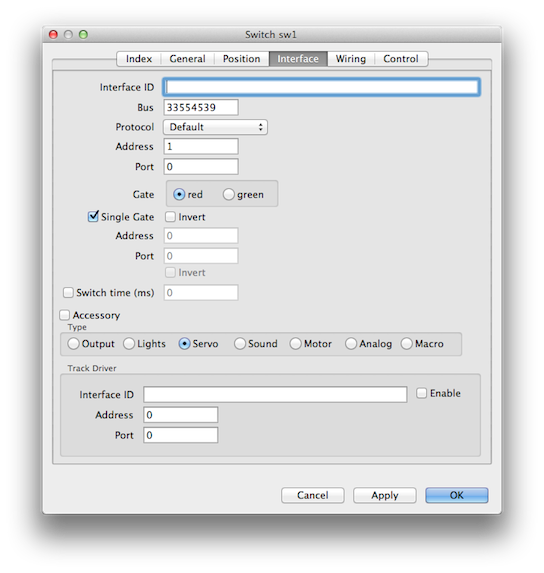Confirm with the OK button
544x573 pixels.
[456, 495]
